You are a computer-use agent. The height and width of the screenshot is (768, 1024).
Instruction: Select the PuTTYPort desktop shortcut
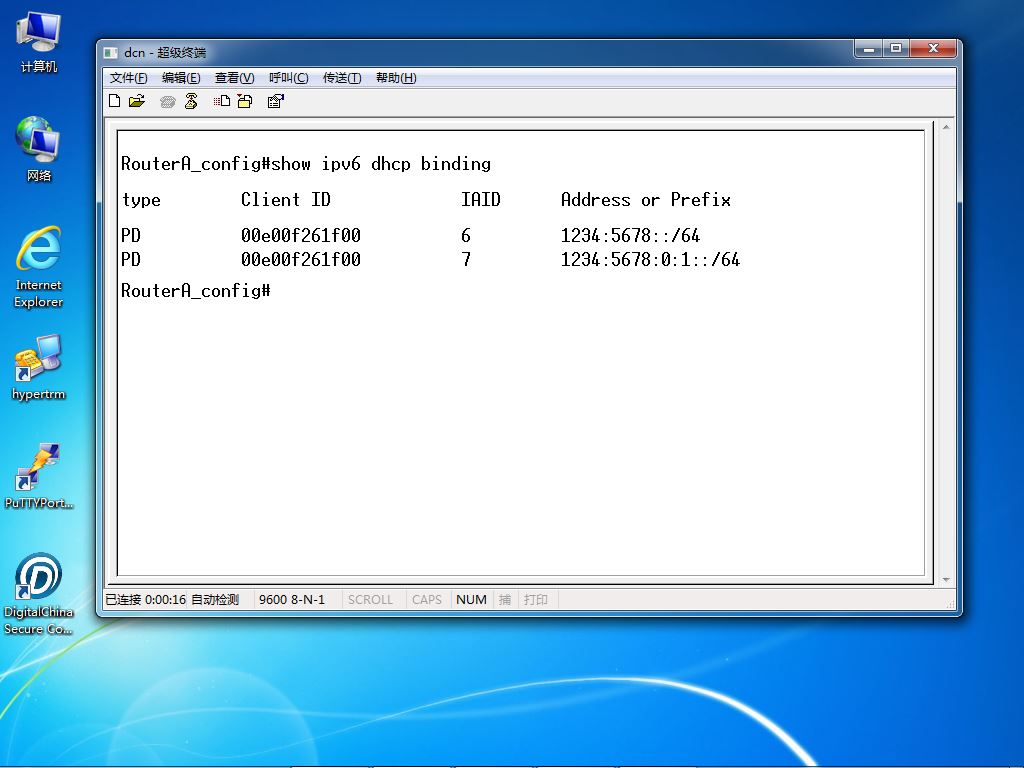tap(39, 476)
